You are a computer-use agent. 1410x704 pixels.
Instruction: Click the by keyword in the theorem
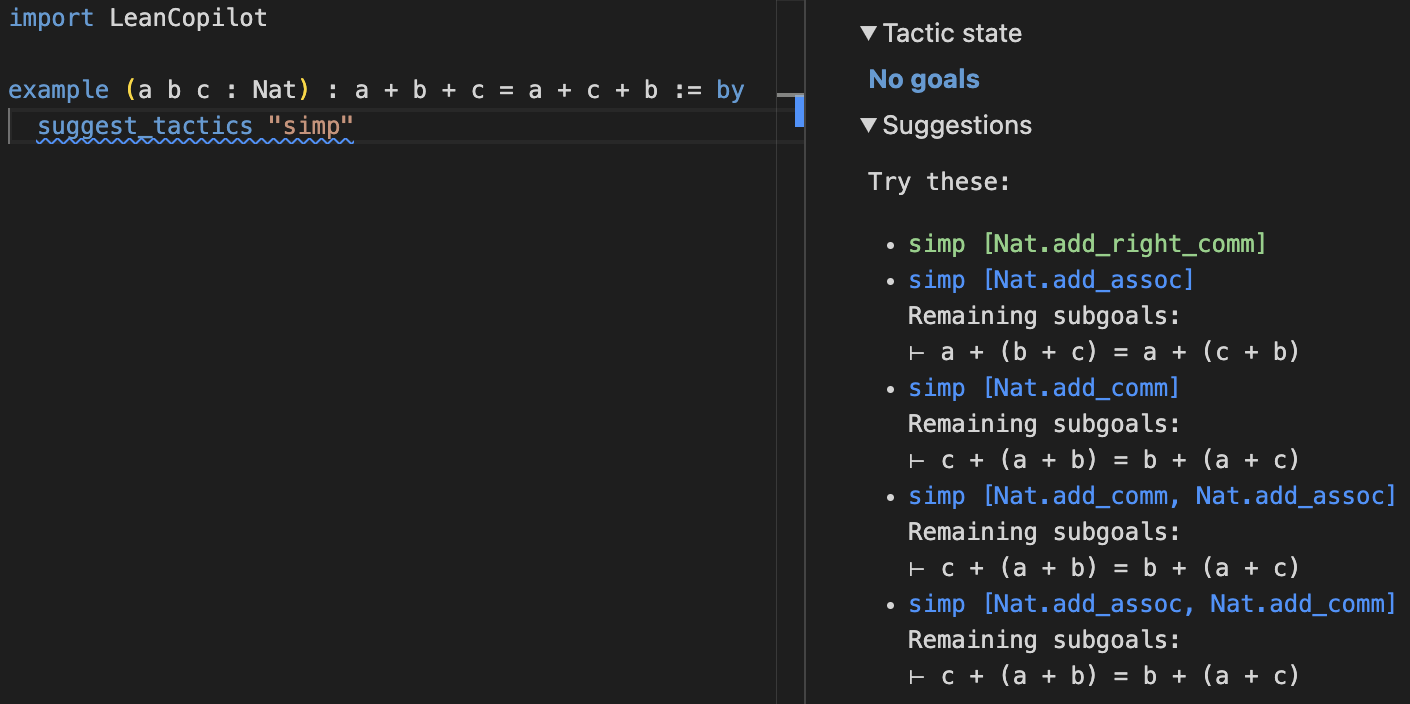point(730,89)
